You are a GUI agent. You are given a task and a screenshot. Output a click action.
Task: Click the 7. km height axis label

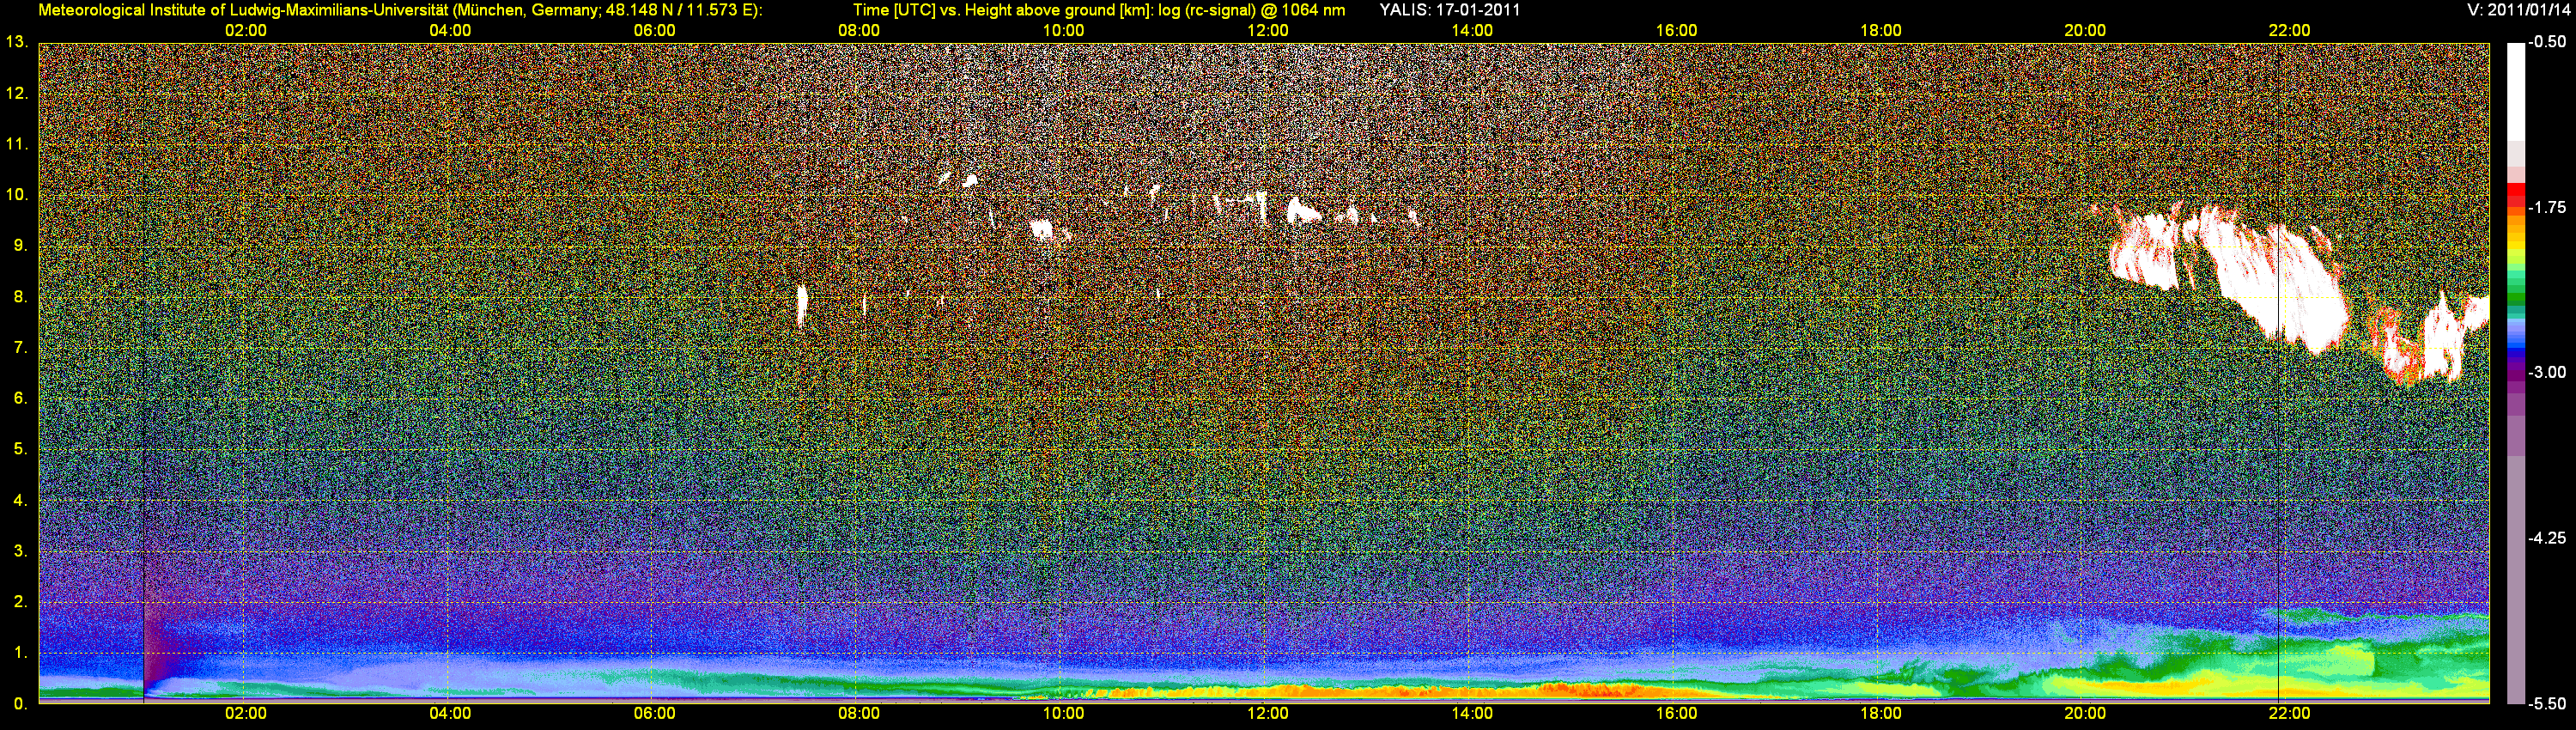pyautogui.click(x=21, y=348)
